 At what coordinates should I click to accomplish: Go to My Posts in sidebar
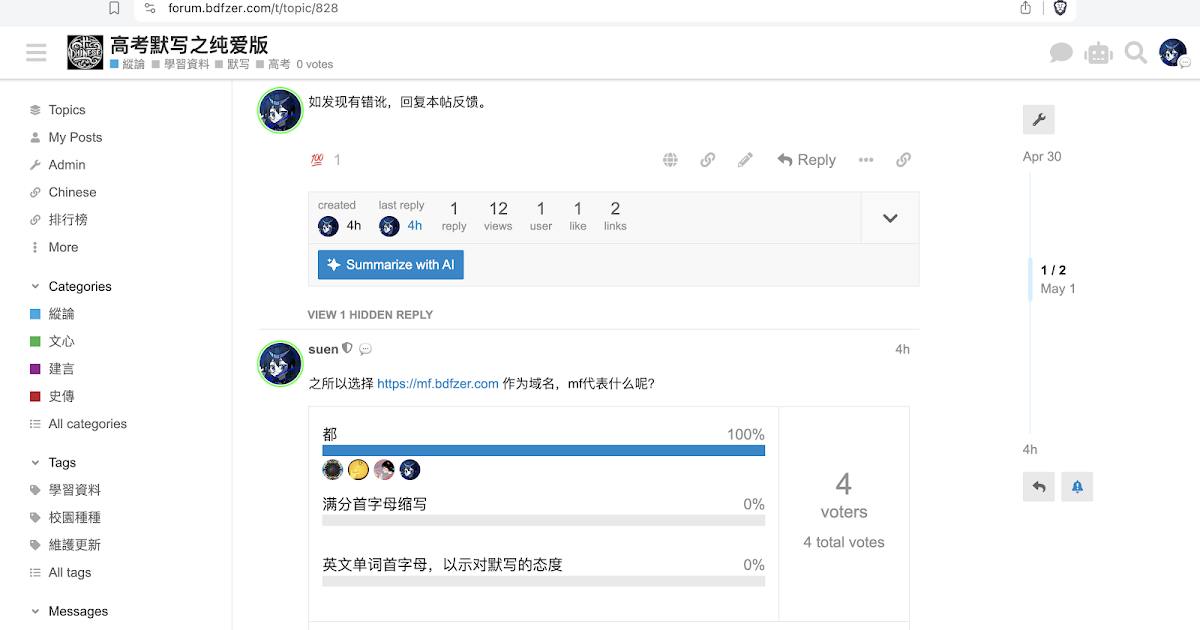coord(75,137)
